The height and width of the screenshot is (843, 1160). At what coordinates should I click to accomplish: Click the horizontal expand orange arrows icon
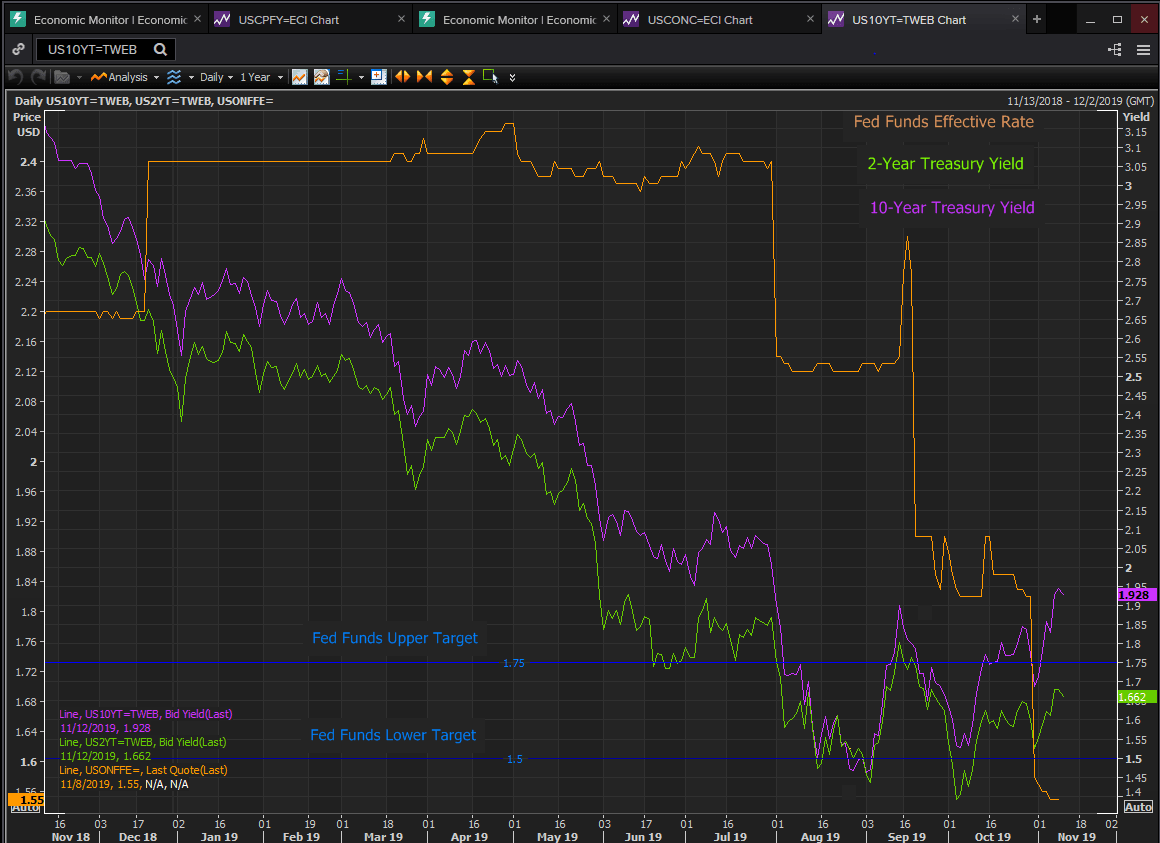pos(402,77)
